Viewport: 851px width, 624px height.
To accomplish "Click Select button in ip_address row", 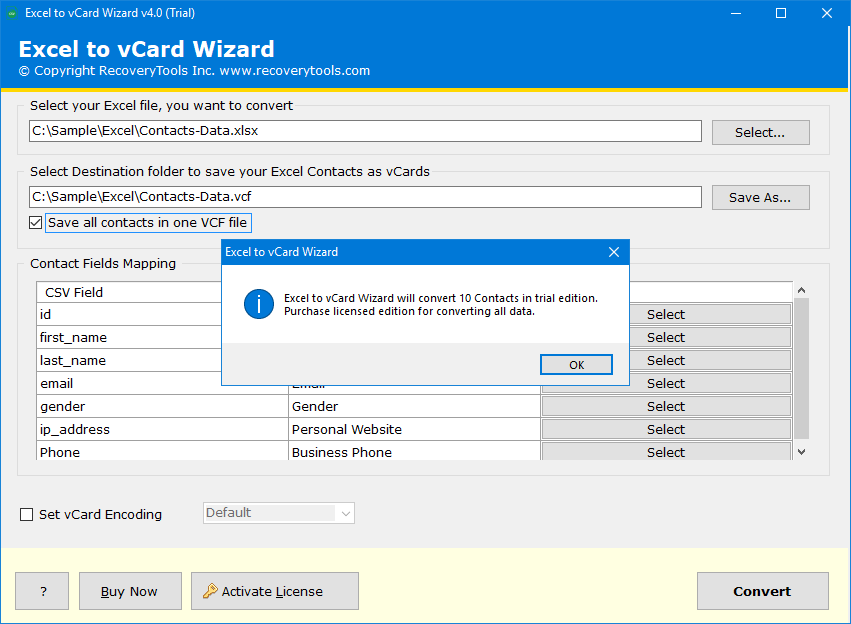I will pos(666,429).
